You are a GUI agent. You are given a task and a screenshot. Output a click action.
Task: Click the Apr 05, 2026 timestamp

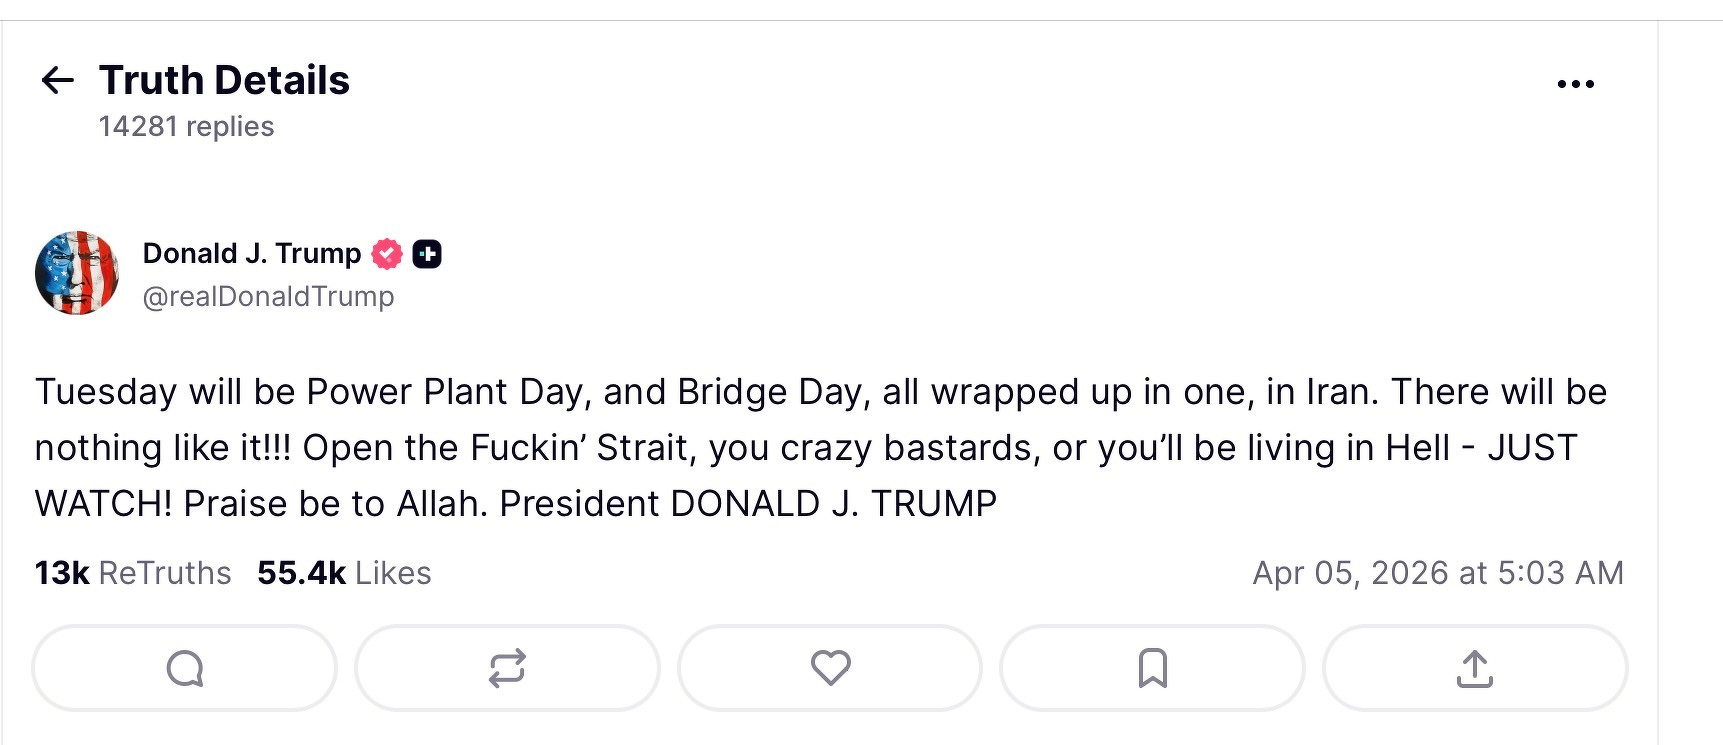(x=1437, y=573)
